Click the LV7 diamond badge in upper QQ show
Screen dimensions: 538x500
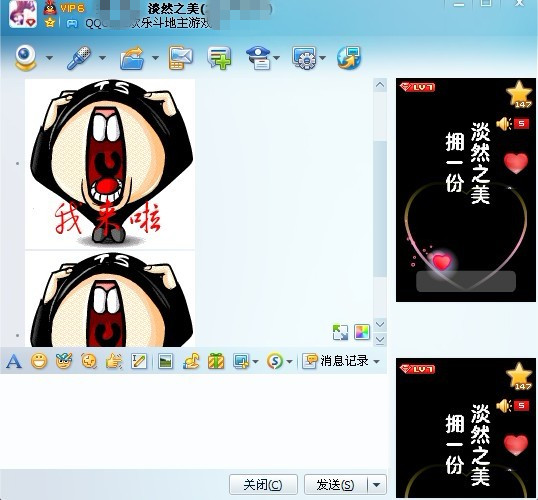click(418, 87)
